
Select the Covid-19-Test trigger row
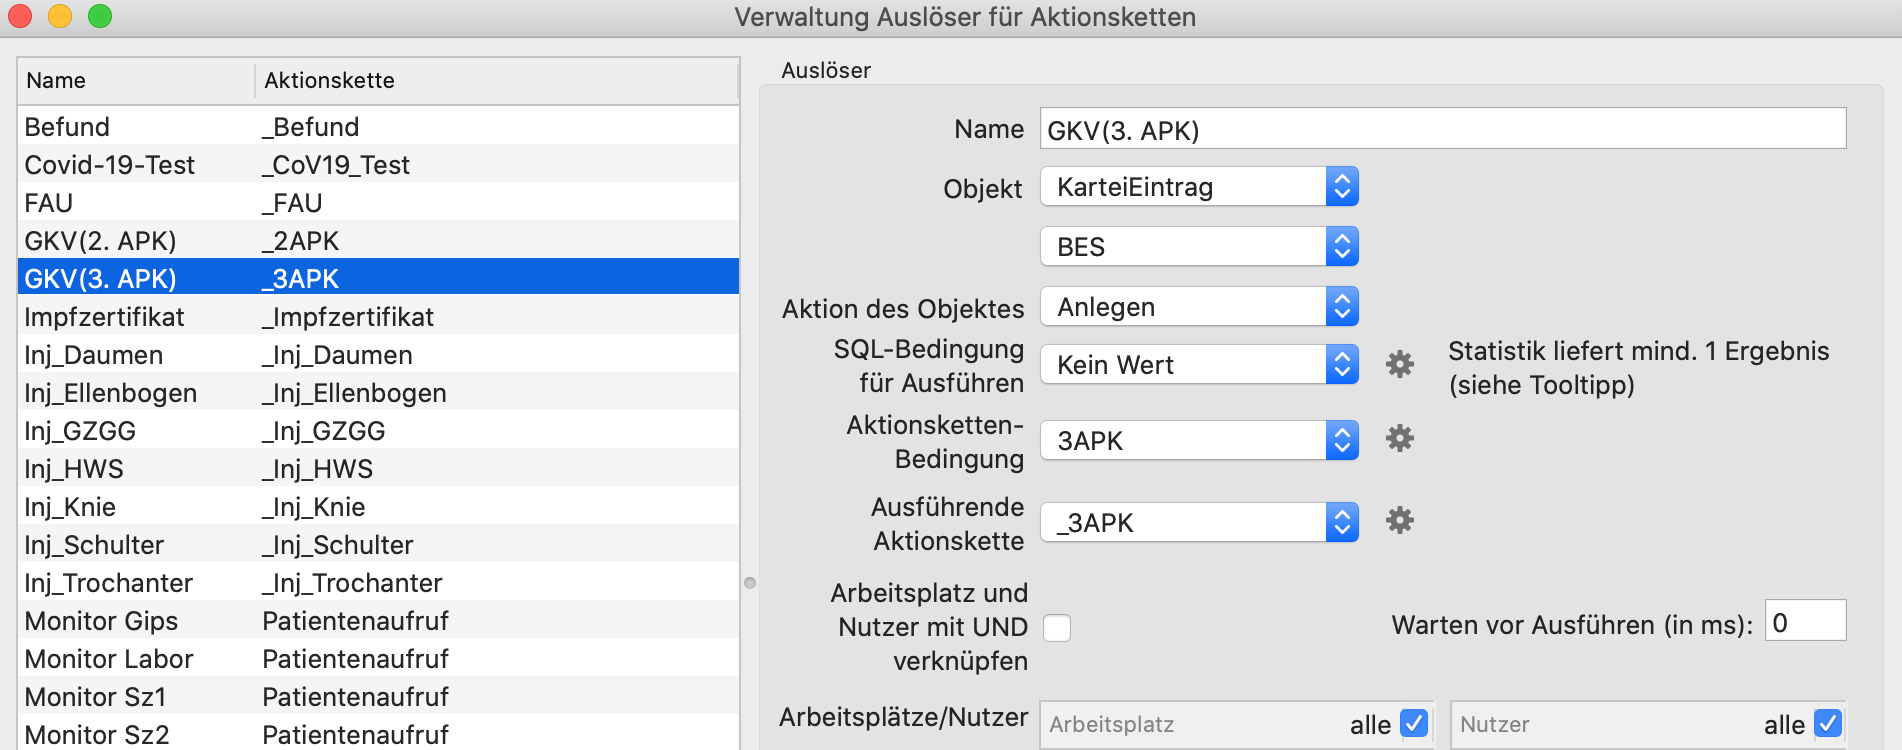[x=378, y=165]
